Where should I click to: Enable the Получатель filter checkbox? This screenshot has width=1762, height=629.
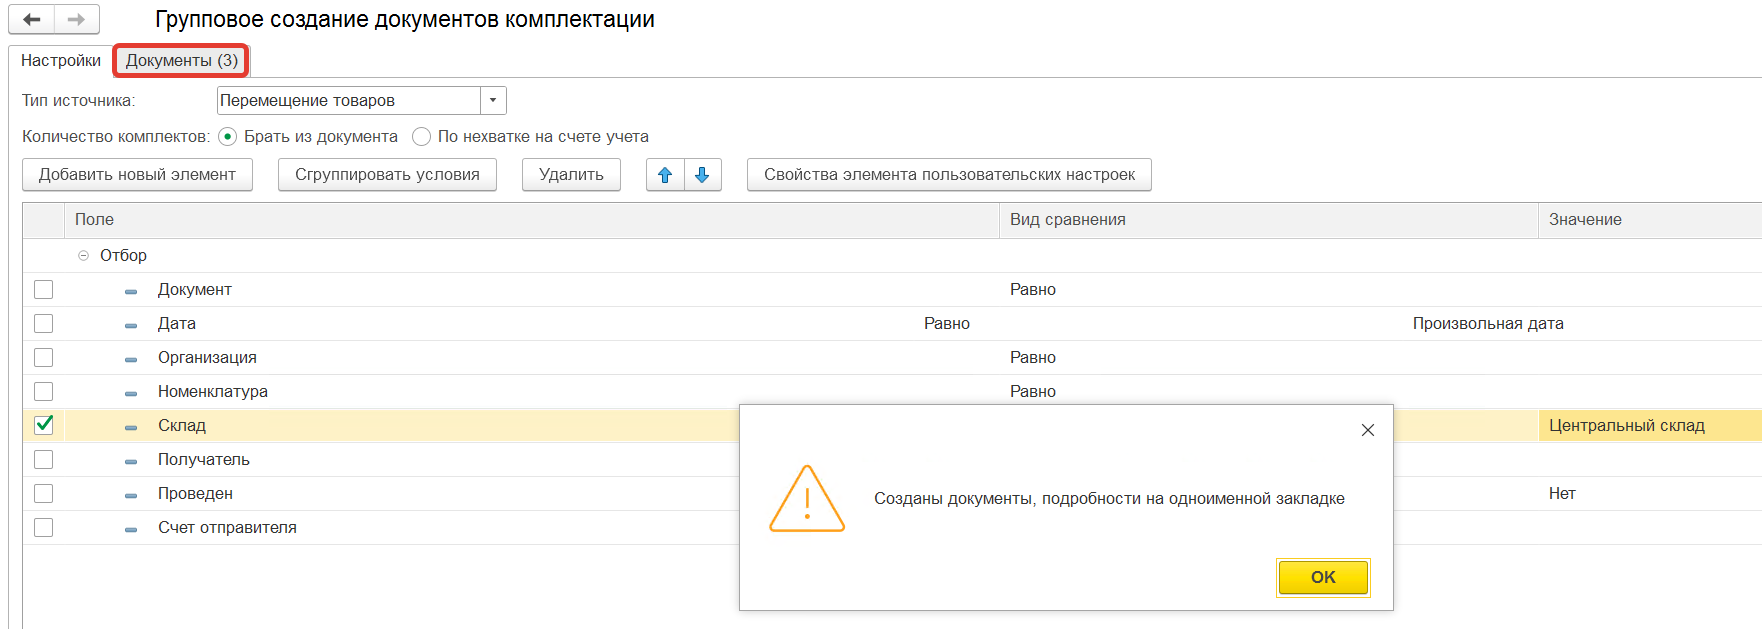(x=44, y=460)
